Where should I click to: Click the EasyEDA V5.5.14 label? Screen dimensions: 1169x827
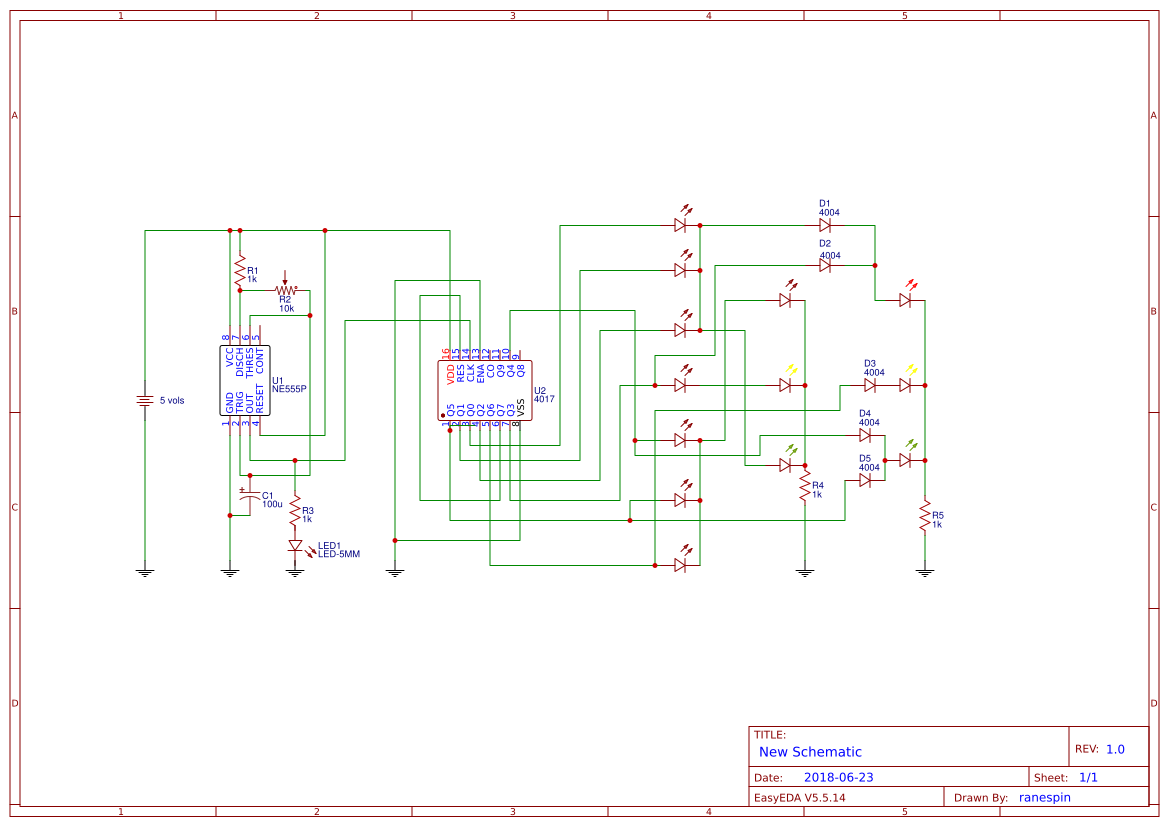[x=799, y=797]
